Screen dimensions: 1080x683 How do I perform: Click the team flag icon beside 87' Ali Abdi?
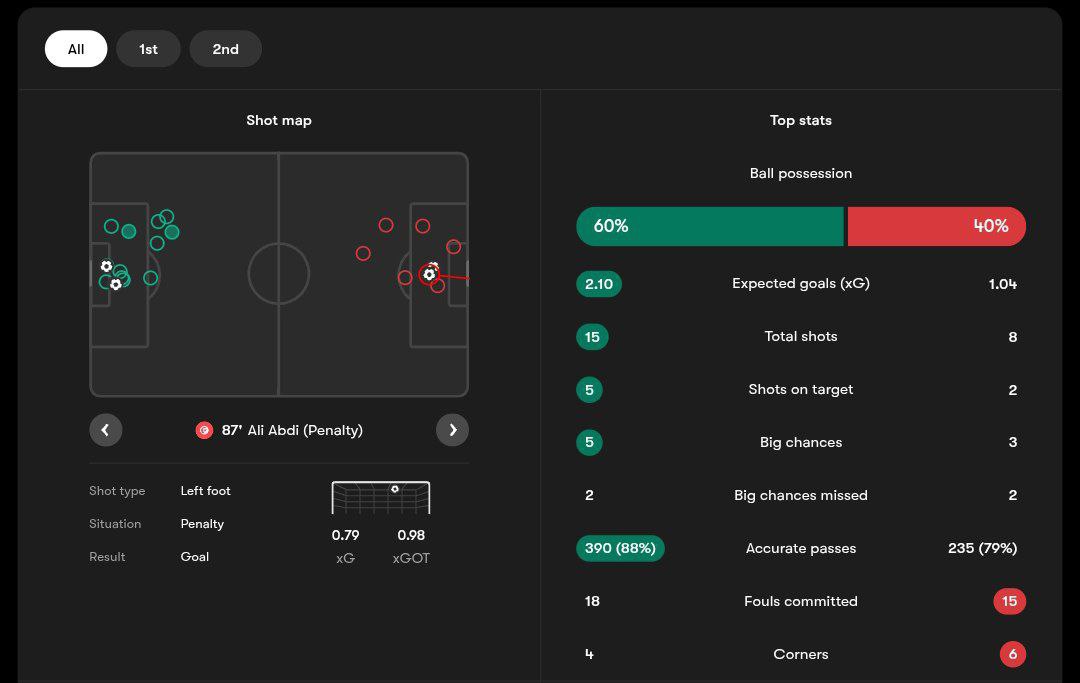point(204,430)
